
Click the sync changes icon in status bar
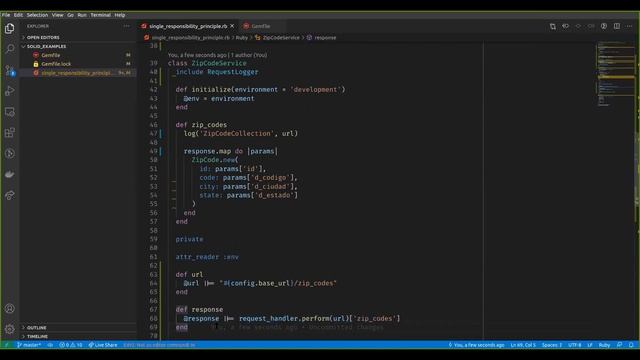tap(50, 345)
